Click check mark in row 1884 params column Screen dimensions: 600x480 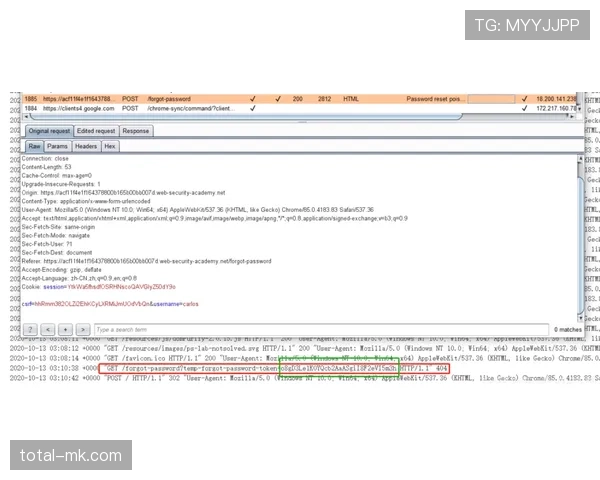[x=253, y=108]
